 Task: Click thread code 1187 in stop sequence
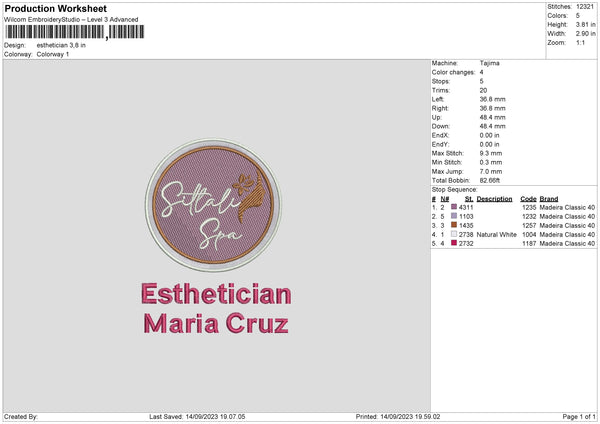(x=529, y=243)
